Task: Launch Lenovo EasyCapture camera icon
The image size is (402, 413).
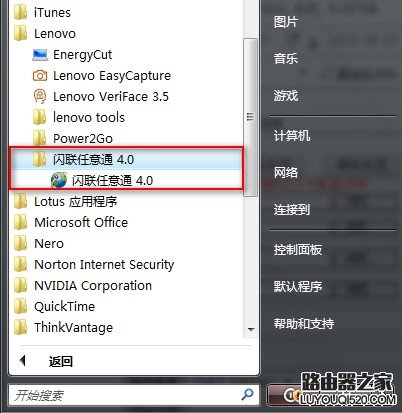Action: coord(40,76)
